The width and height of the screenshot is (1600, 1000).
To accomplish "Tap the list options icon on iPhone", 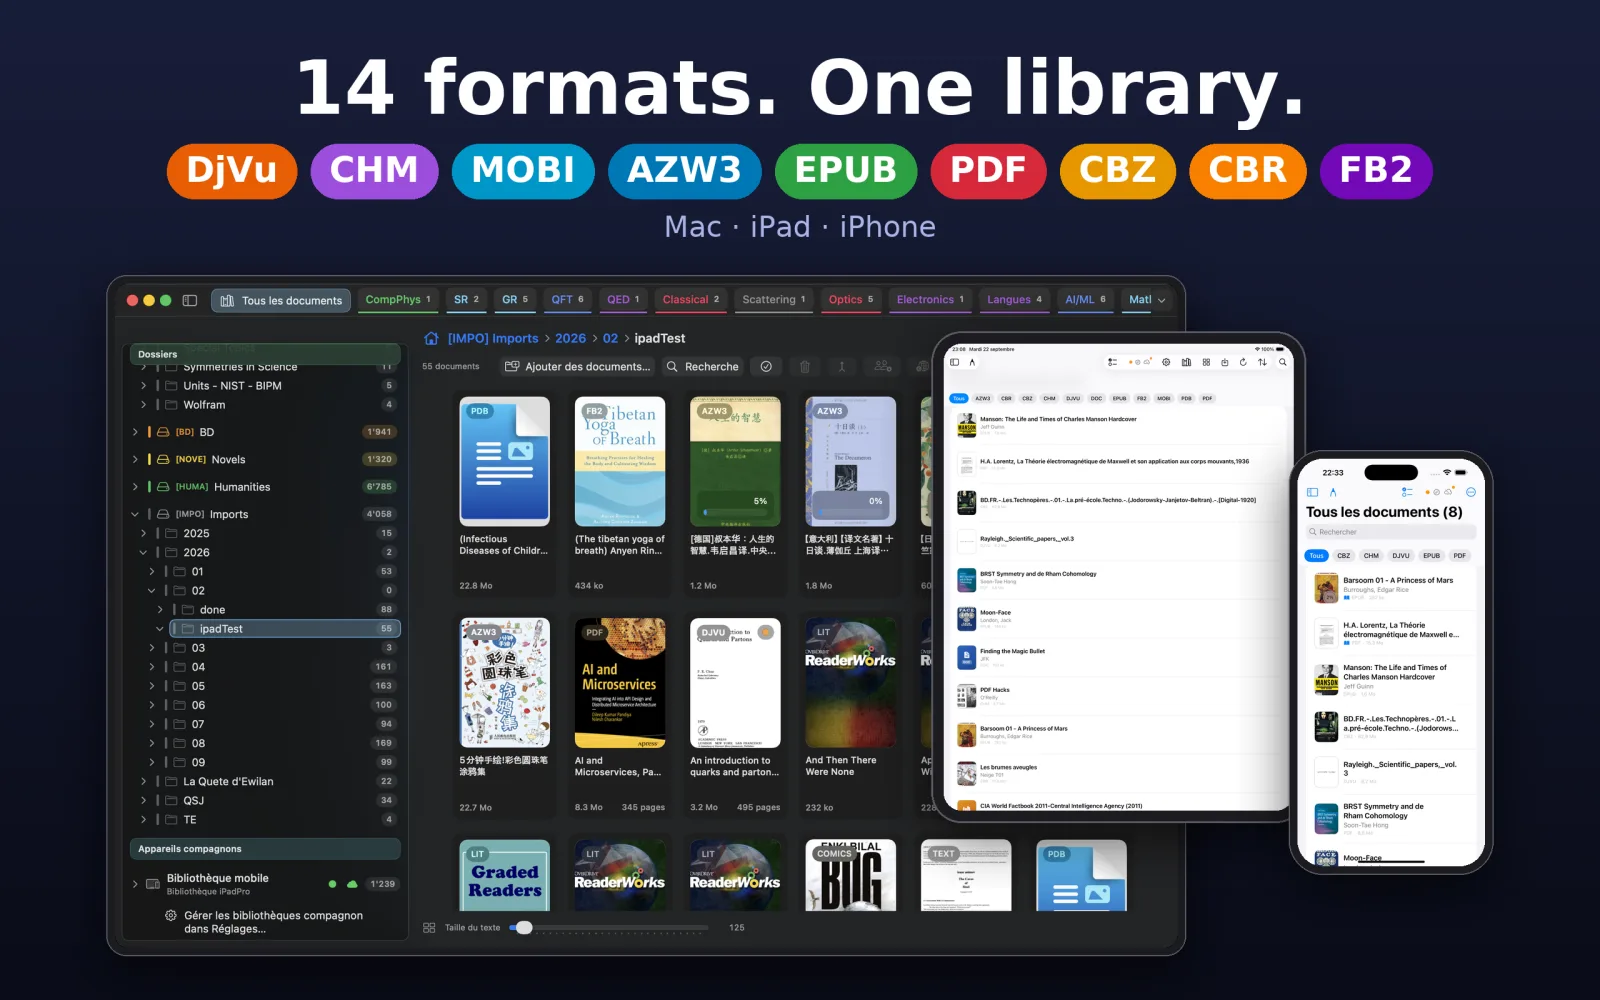I will (1407, 492).
